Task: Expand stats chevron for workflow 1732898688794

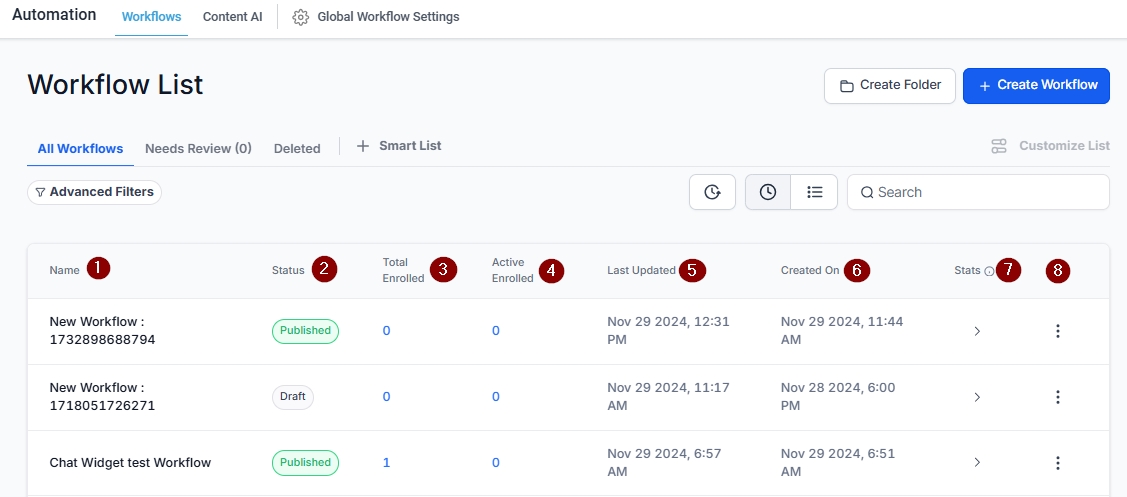Action: [977, 331]
